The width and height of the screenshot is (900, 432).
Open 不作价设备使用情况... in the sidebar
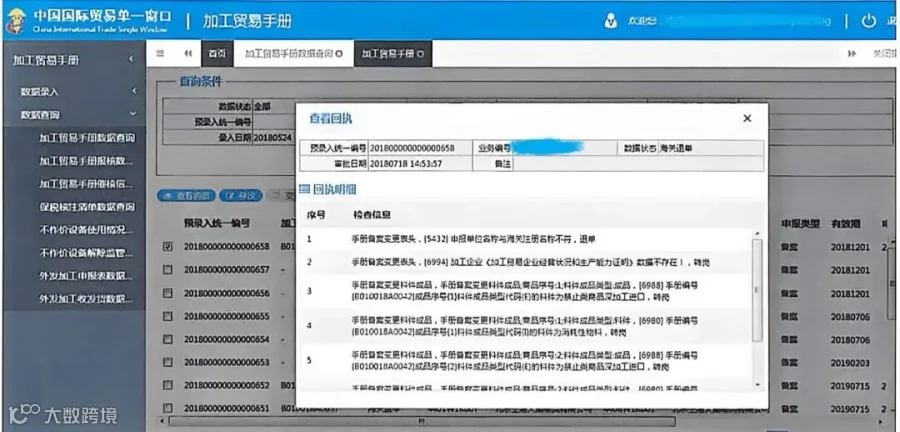[86, 230]
